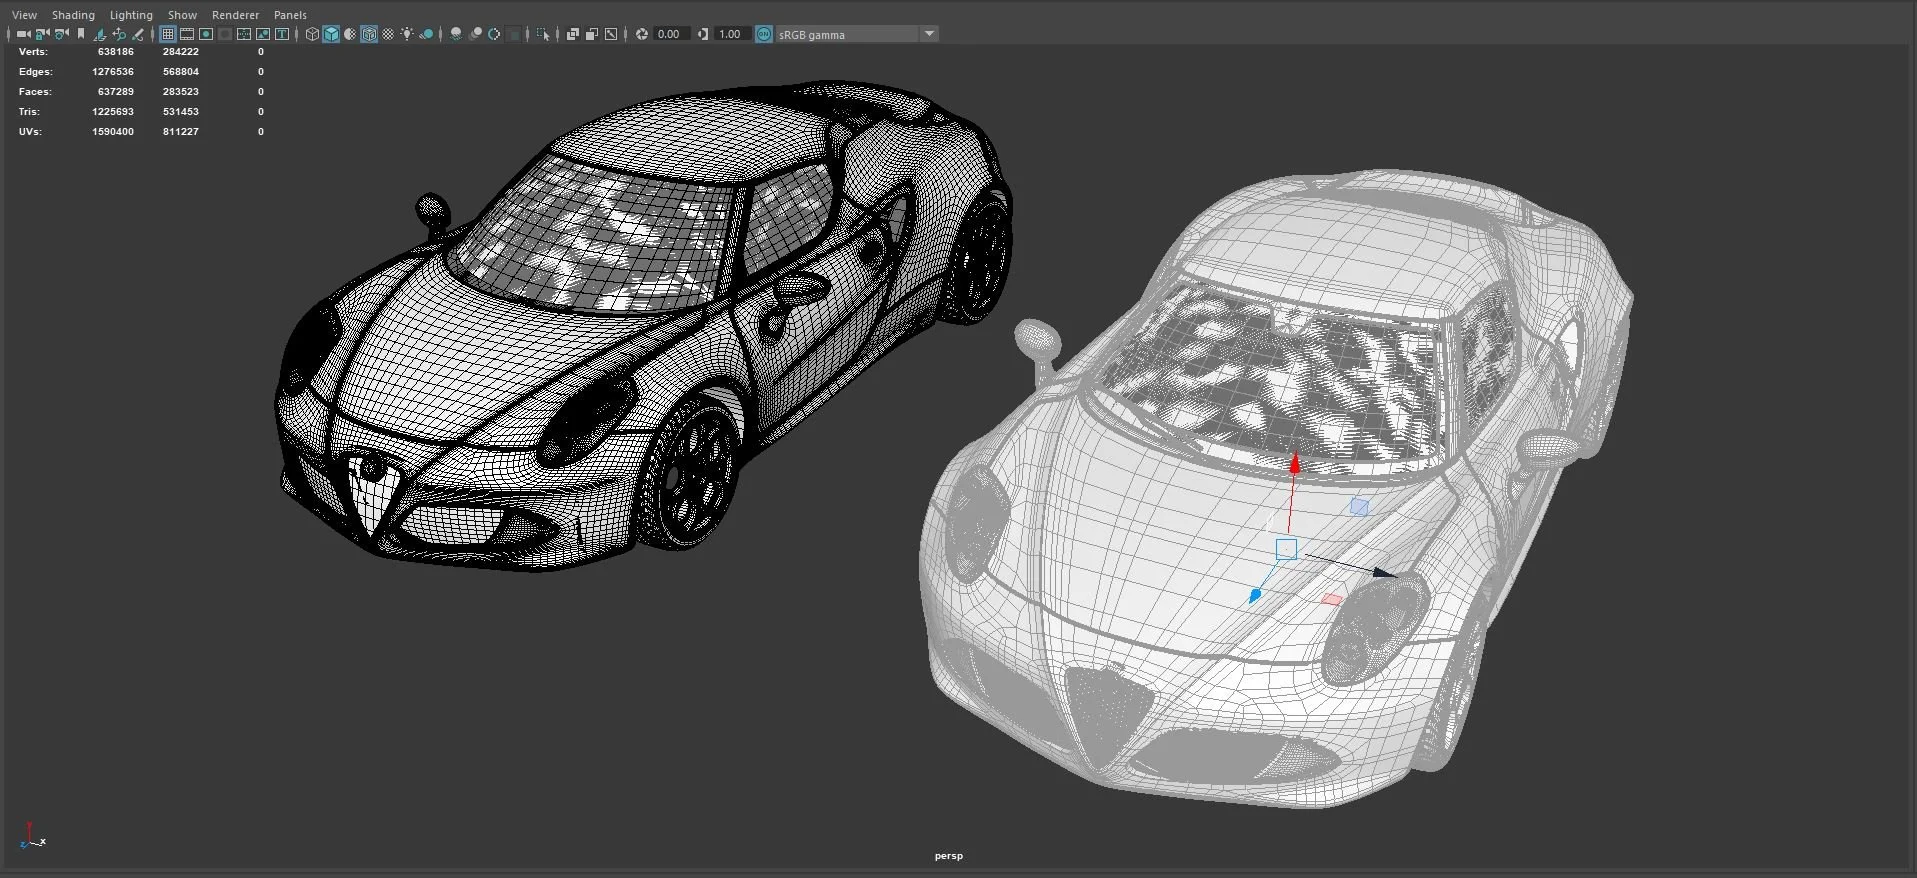Open the Renderer menu
Screen dimensions: 1917x878
(235, 15)
